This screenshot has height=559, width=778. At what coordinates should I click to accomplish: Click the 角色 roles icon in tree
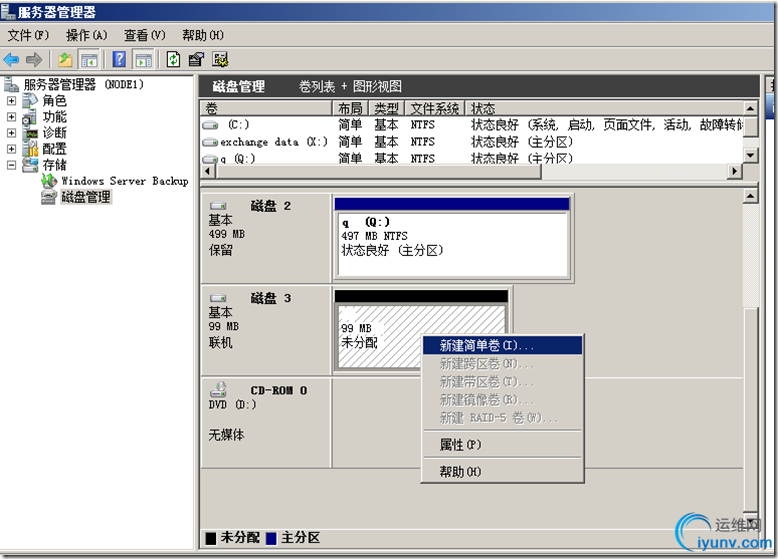tap(30, 101)
